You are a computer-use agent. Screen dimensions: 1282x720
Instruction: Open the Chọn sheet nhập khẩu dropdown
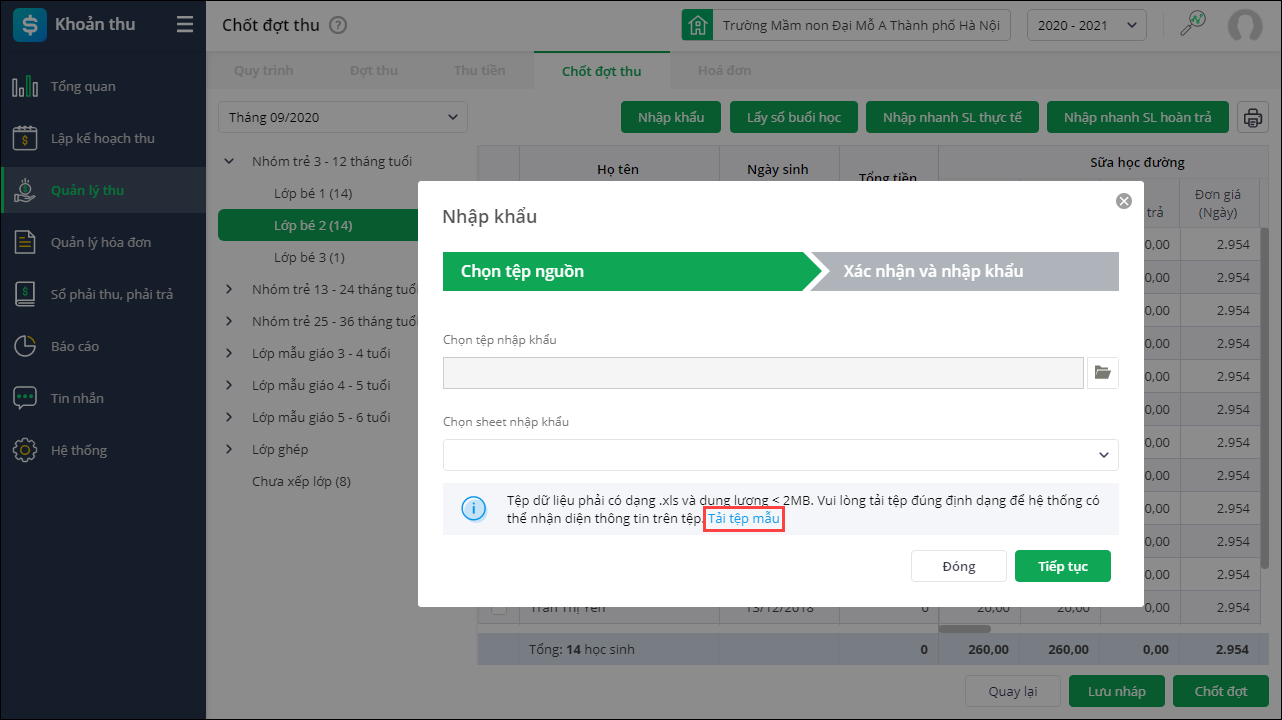tap(781, 454)
